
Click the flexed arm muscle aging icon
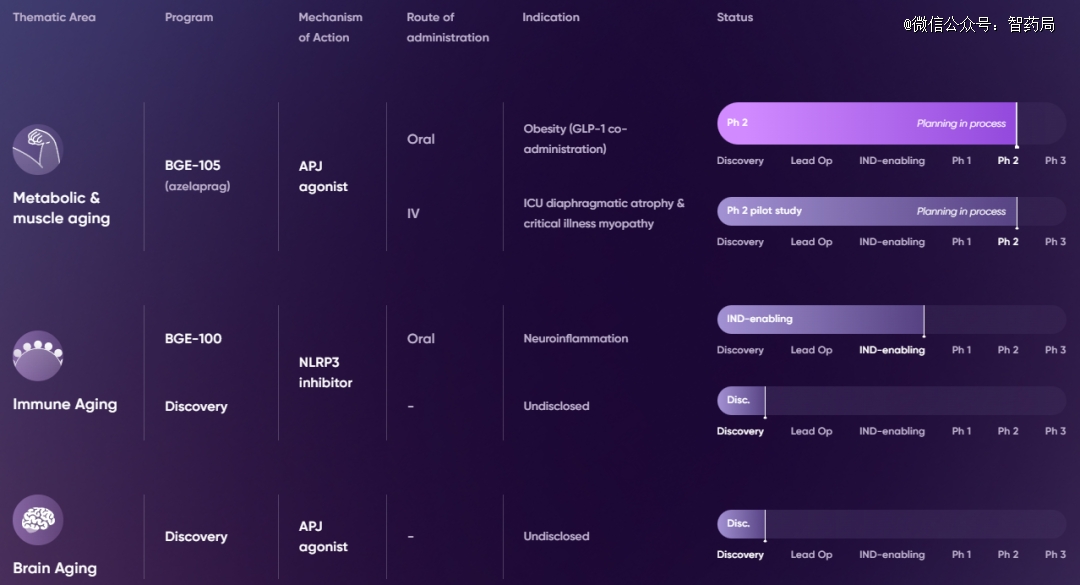38,150
